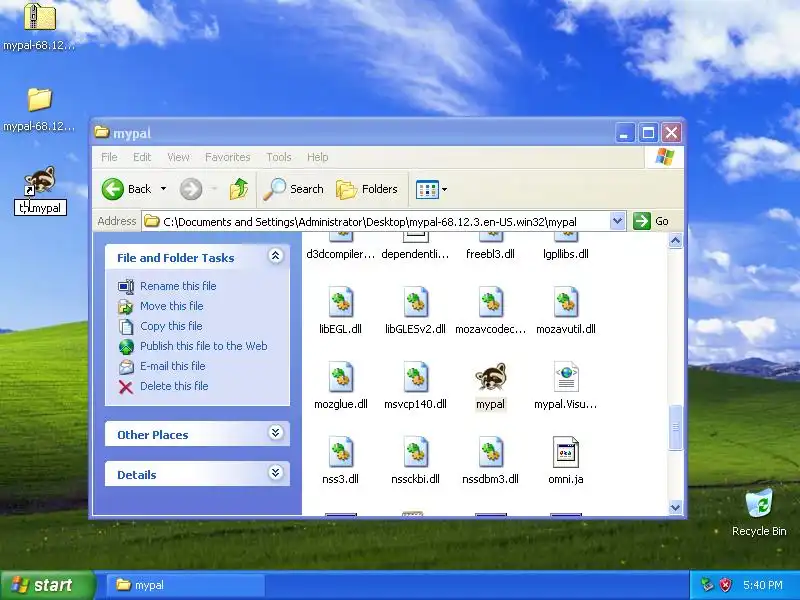Open the Edit menu
Screen dimensions: 800x600
click(142, 157)
